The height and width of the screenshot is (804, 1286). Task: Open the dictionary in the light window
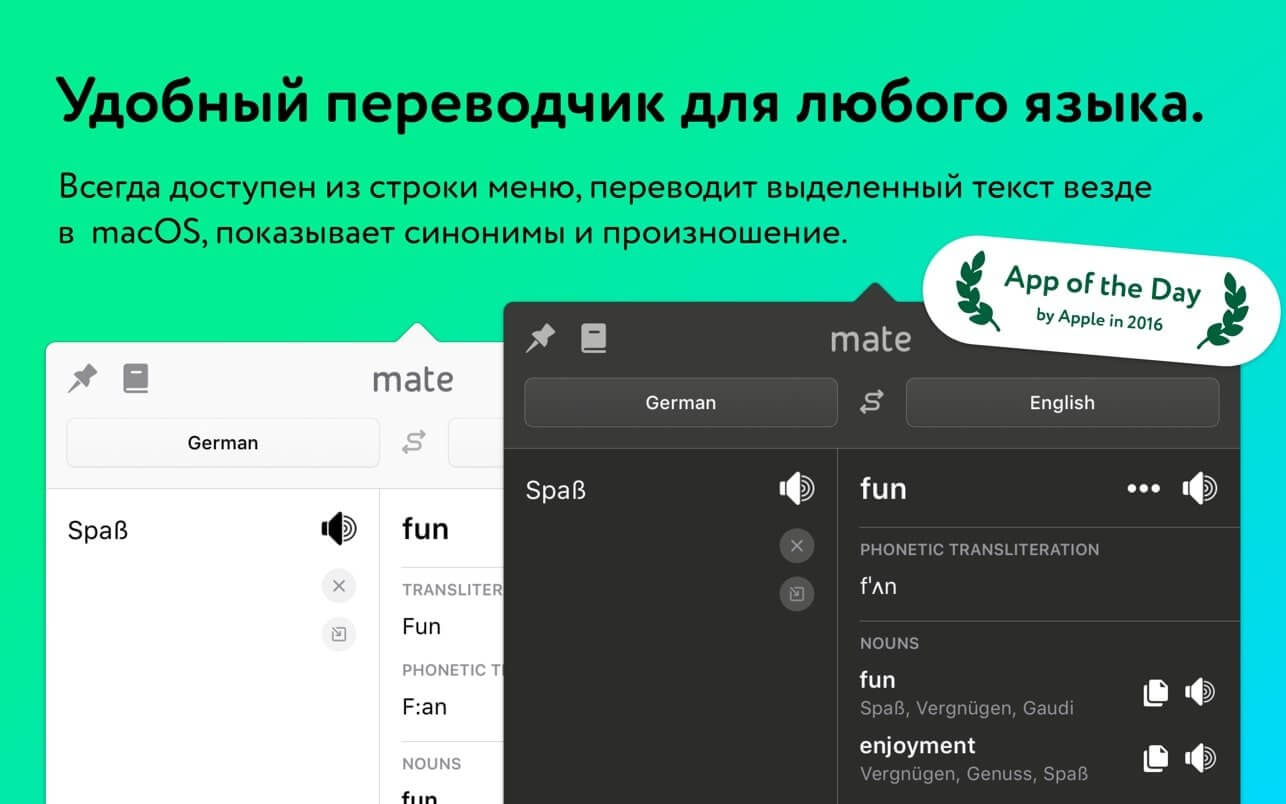(136, 378)
